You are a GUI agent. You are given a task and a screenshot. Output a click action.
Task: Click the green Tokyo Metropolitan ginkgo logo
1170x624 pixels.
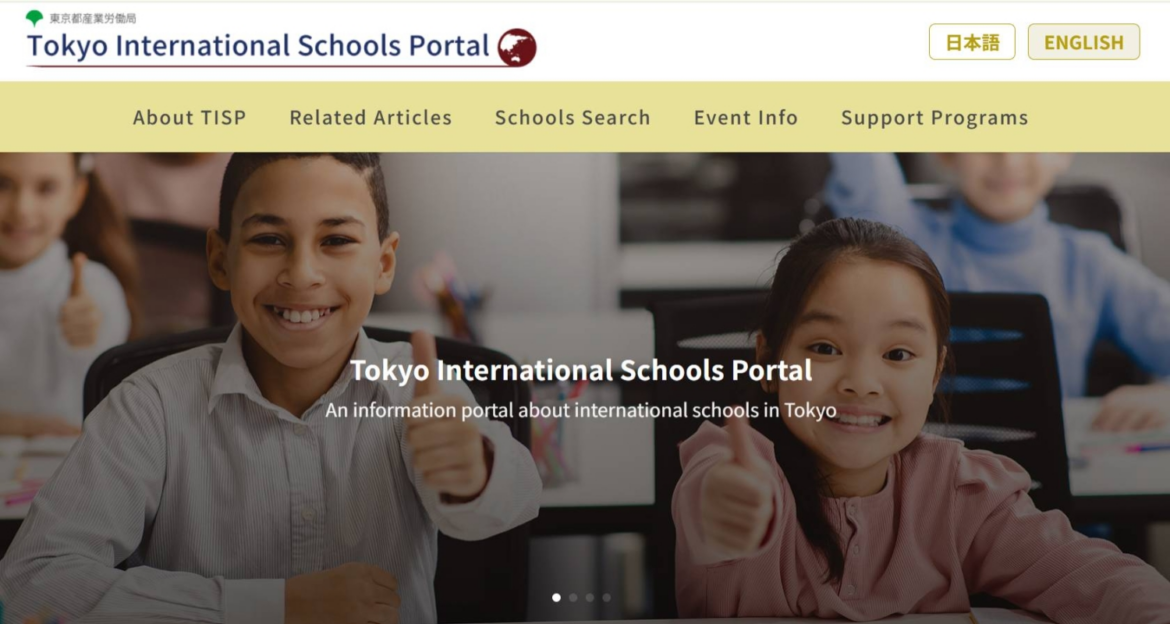[x=35, y=18]
